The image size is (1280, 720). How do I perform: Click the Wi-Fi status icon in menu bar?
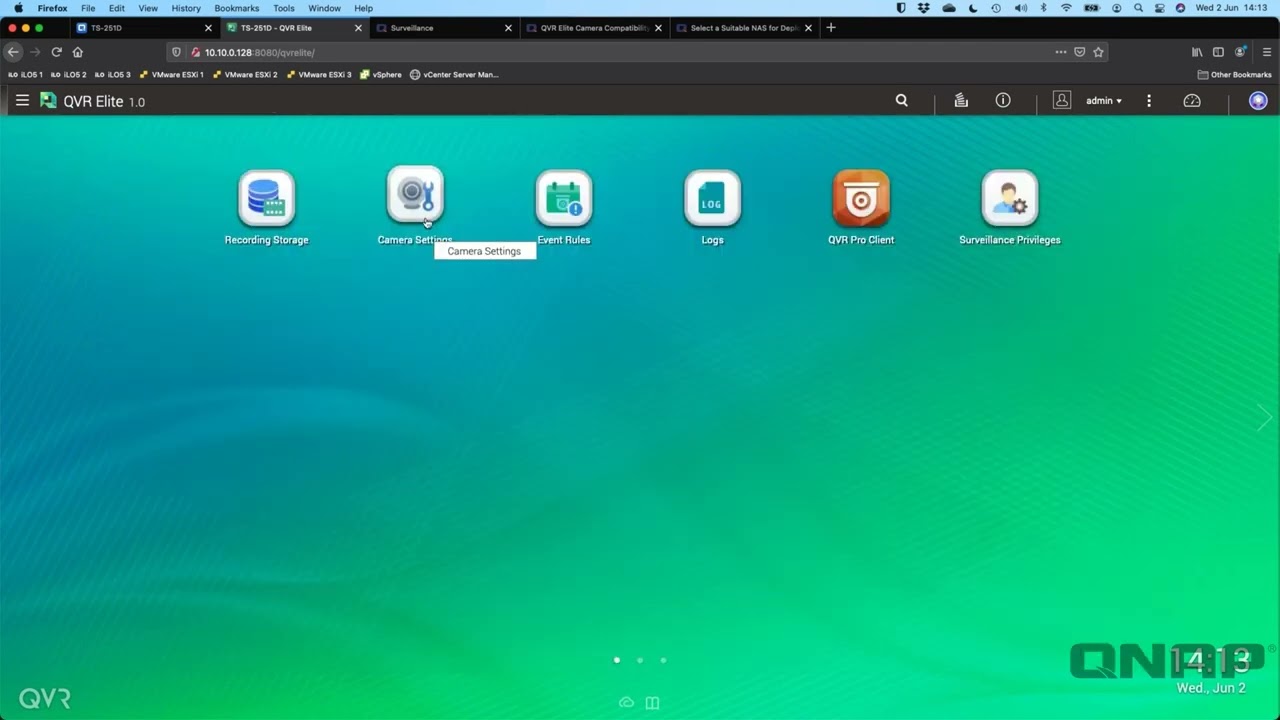pyautogui.click(x=1066, y=8)
